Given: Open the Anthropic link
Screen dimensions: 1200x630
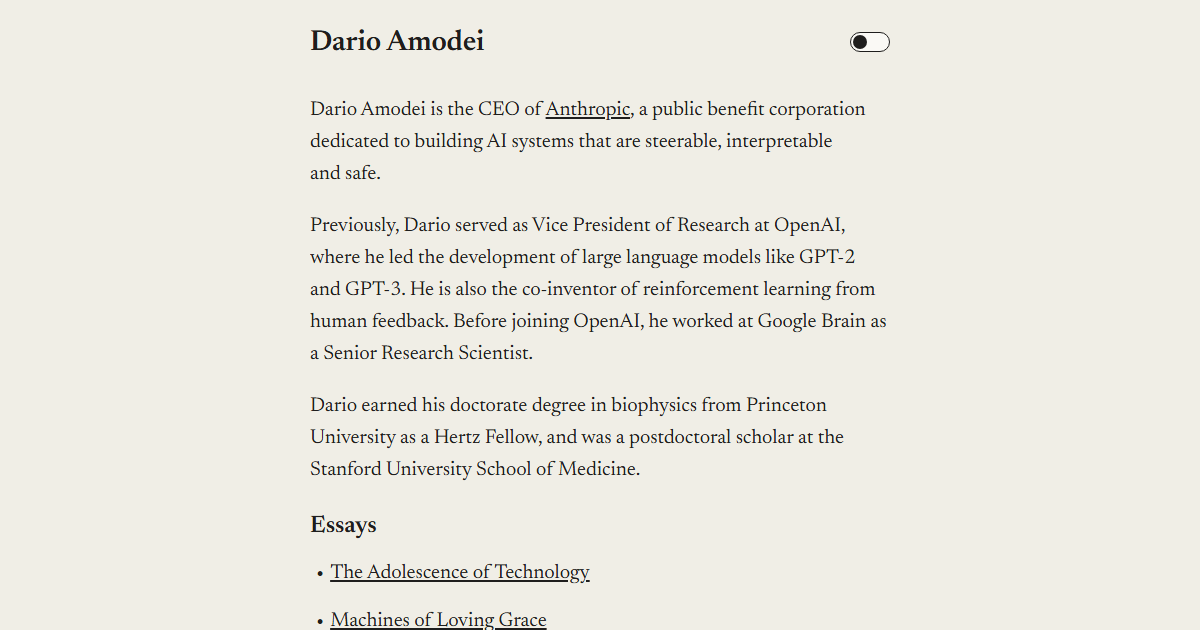Looking at the screenshot, I should pos(588,109).
